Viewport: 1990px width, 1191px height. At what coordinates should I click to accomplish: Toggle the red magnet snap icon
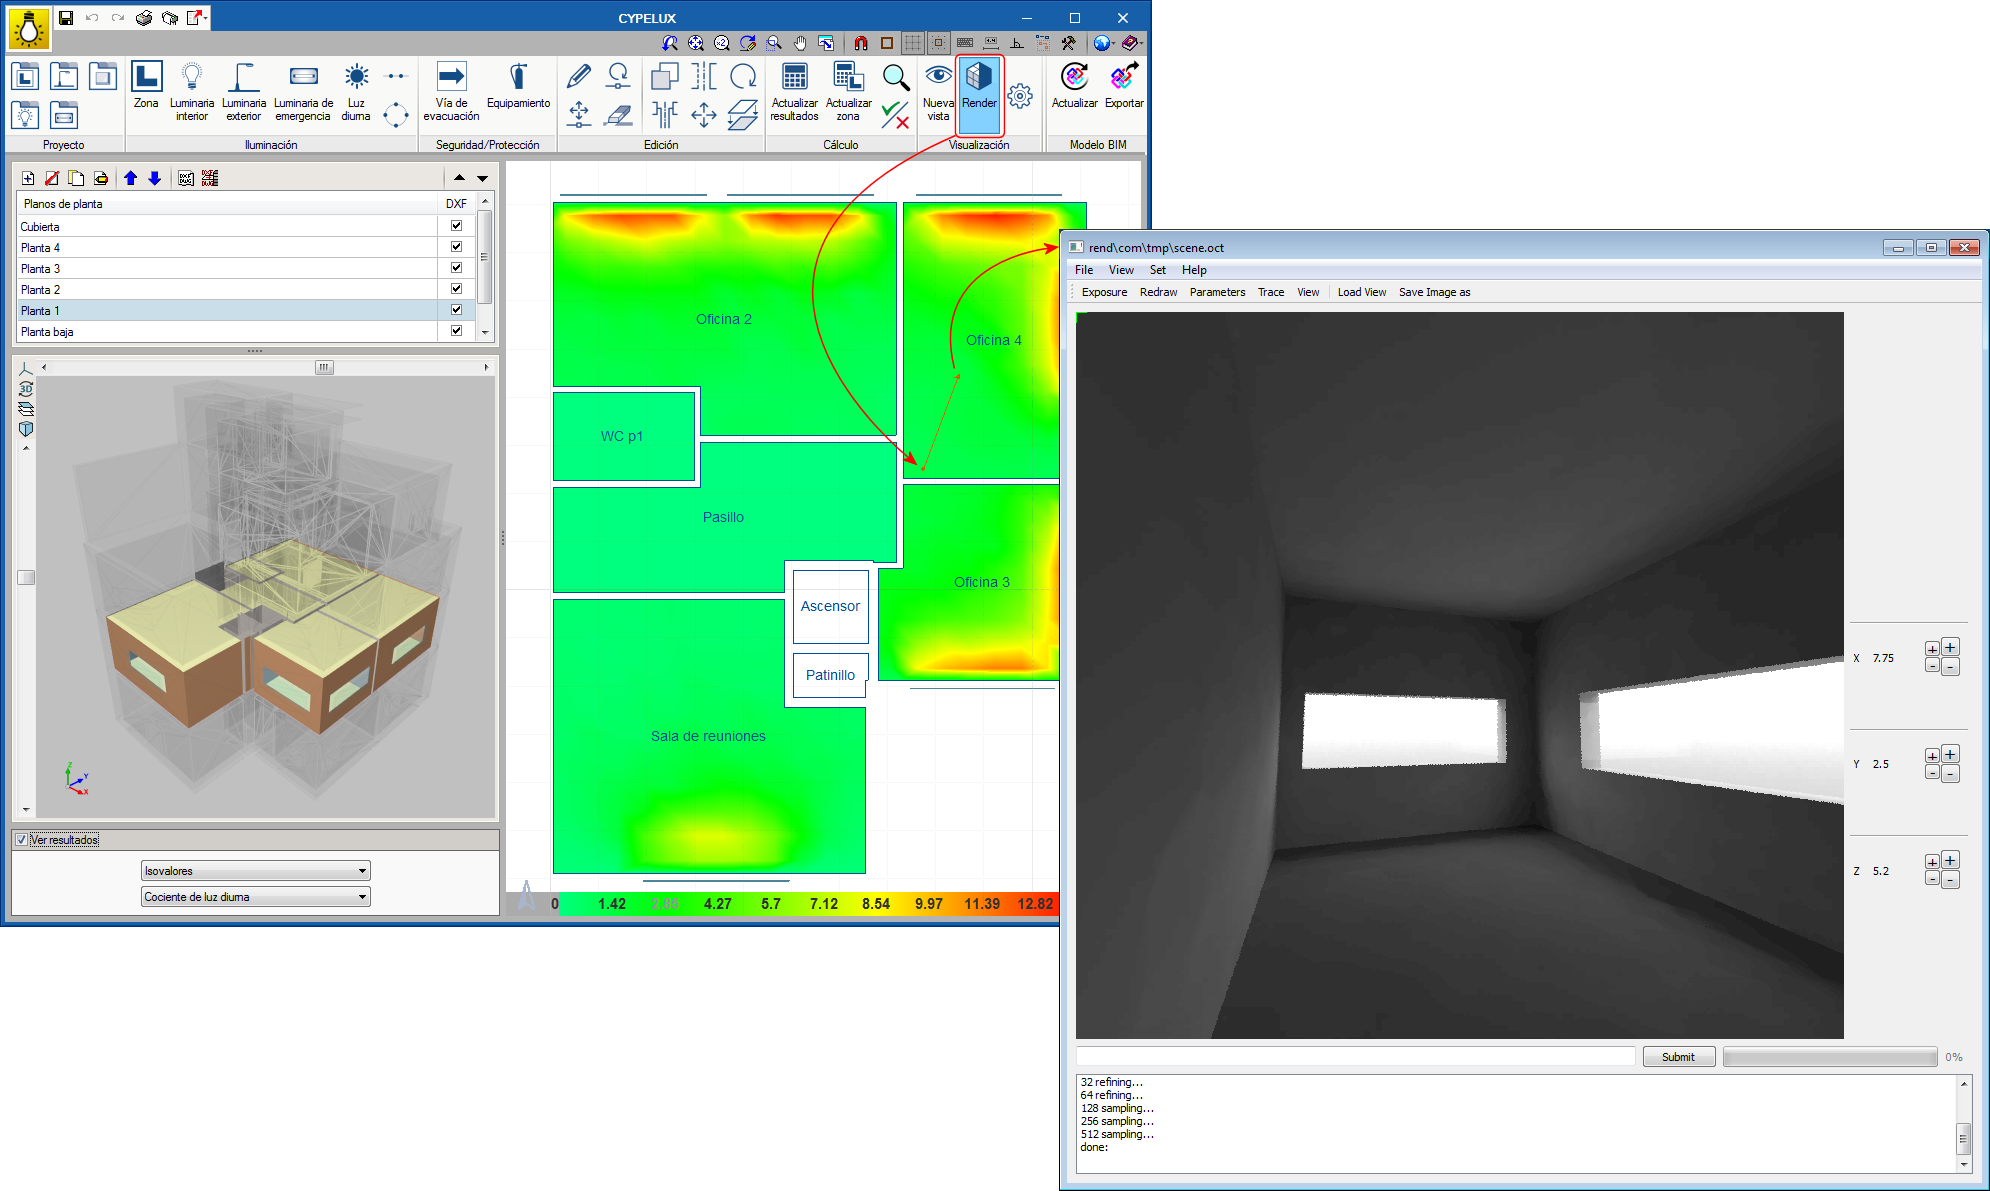point(861,43)
